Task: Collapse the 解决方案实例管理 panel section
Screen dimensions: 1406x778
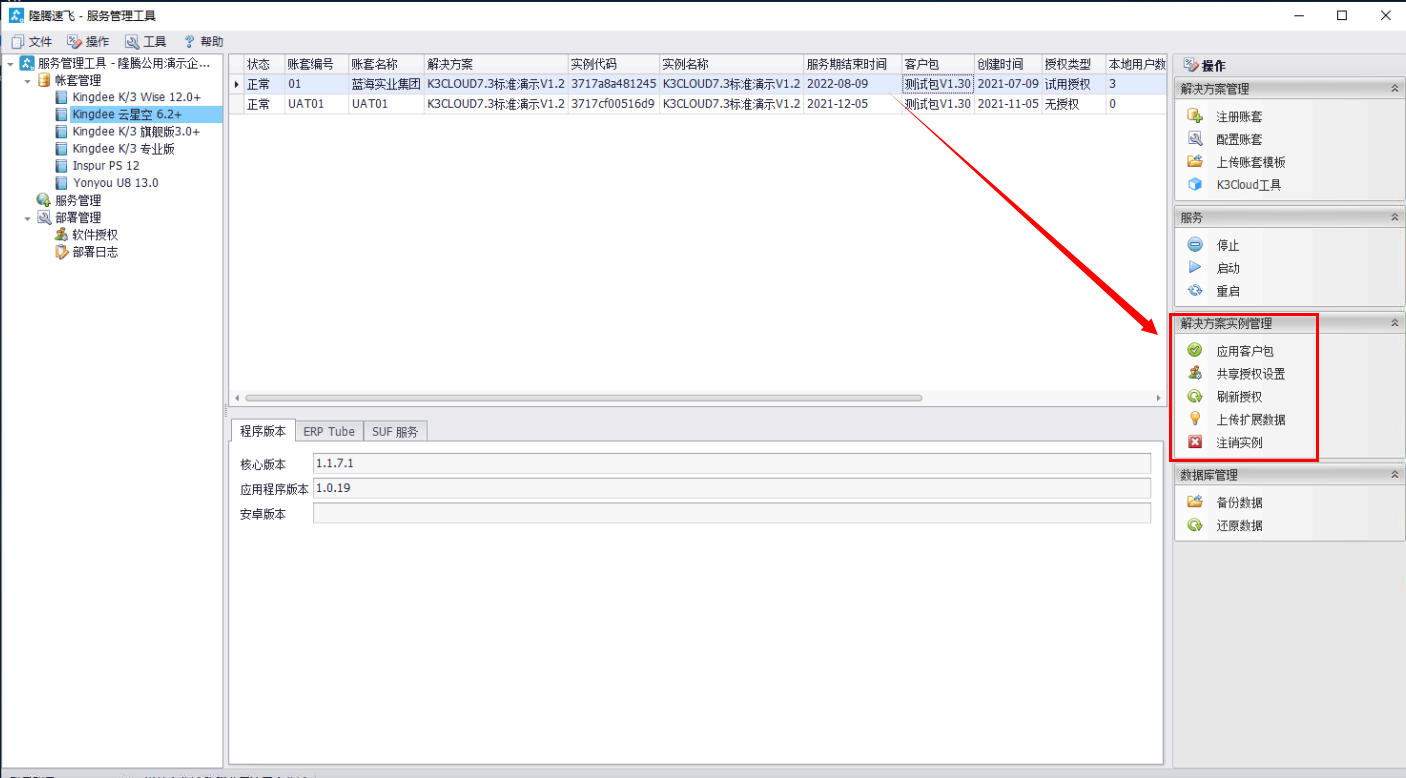Action: pyautogui.click(x=1394, y=323)
